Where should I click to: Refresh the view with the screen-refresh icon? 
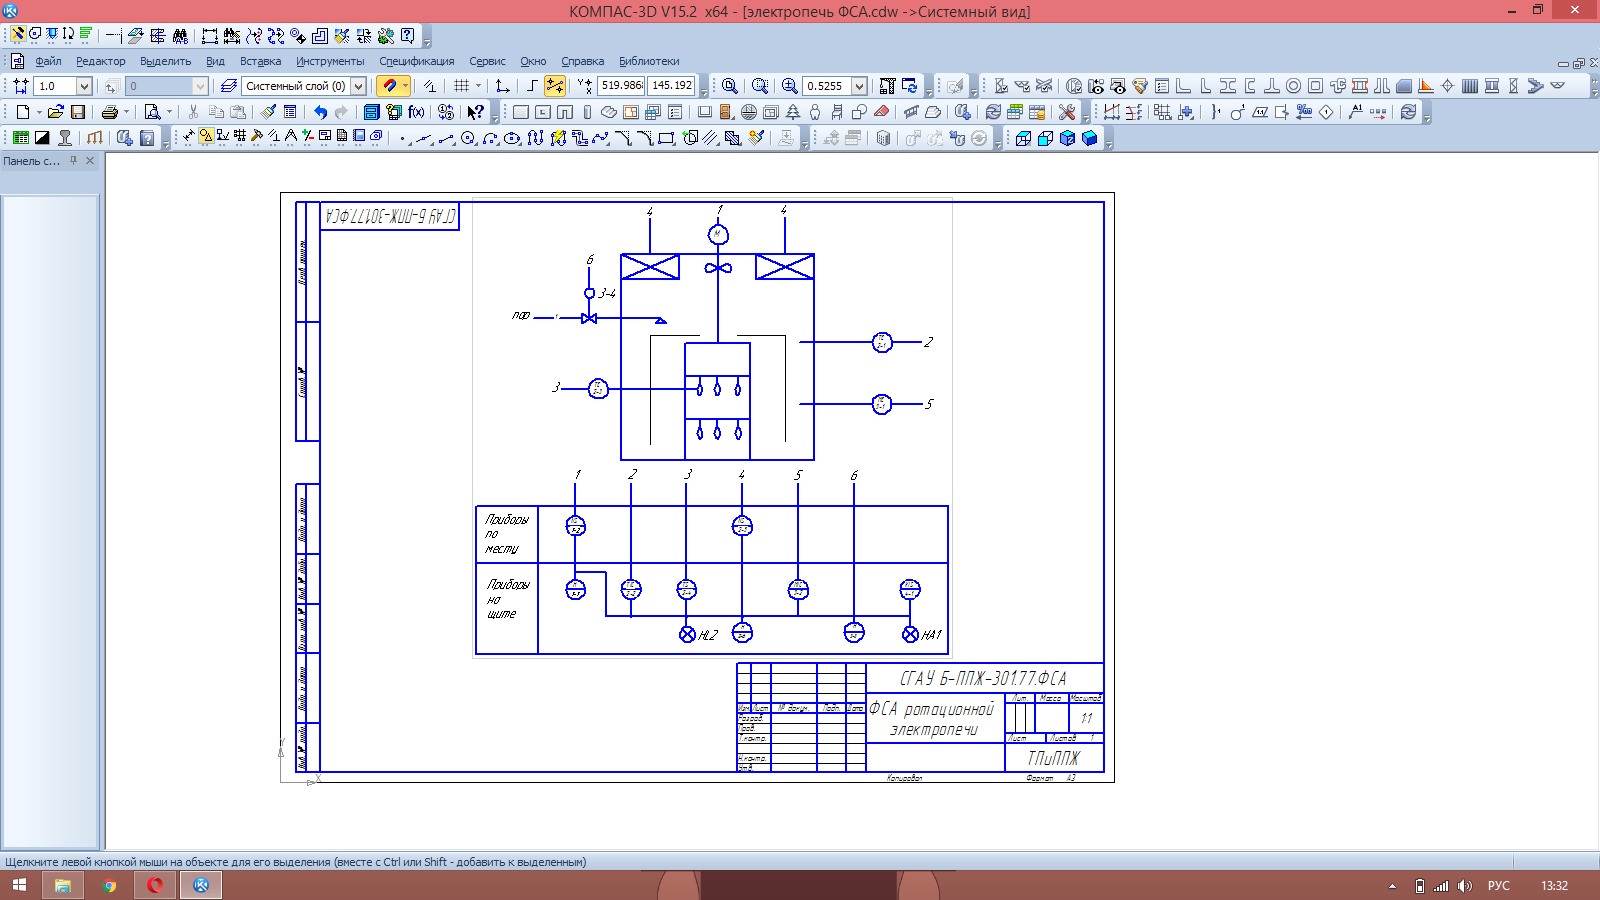pyautogui.click(x=909, y=86)
